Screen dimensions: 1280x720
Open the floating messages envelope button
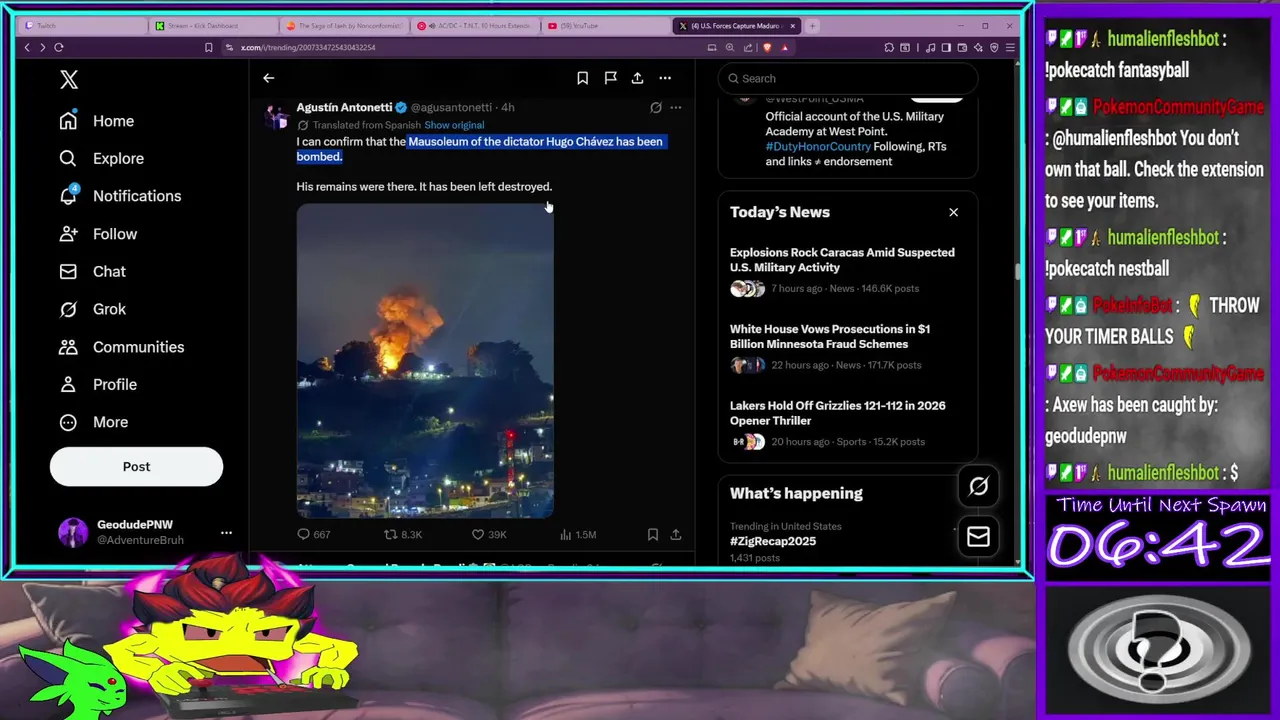point(978,537)
